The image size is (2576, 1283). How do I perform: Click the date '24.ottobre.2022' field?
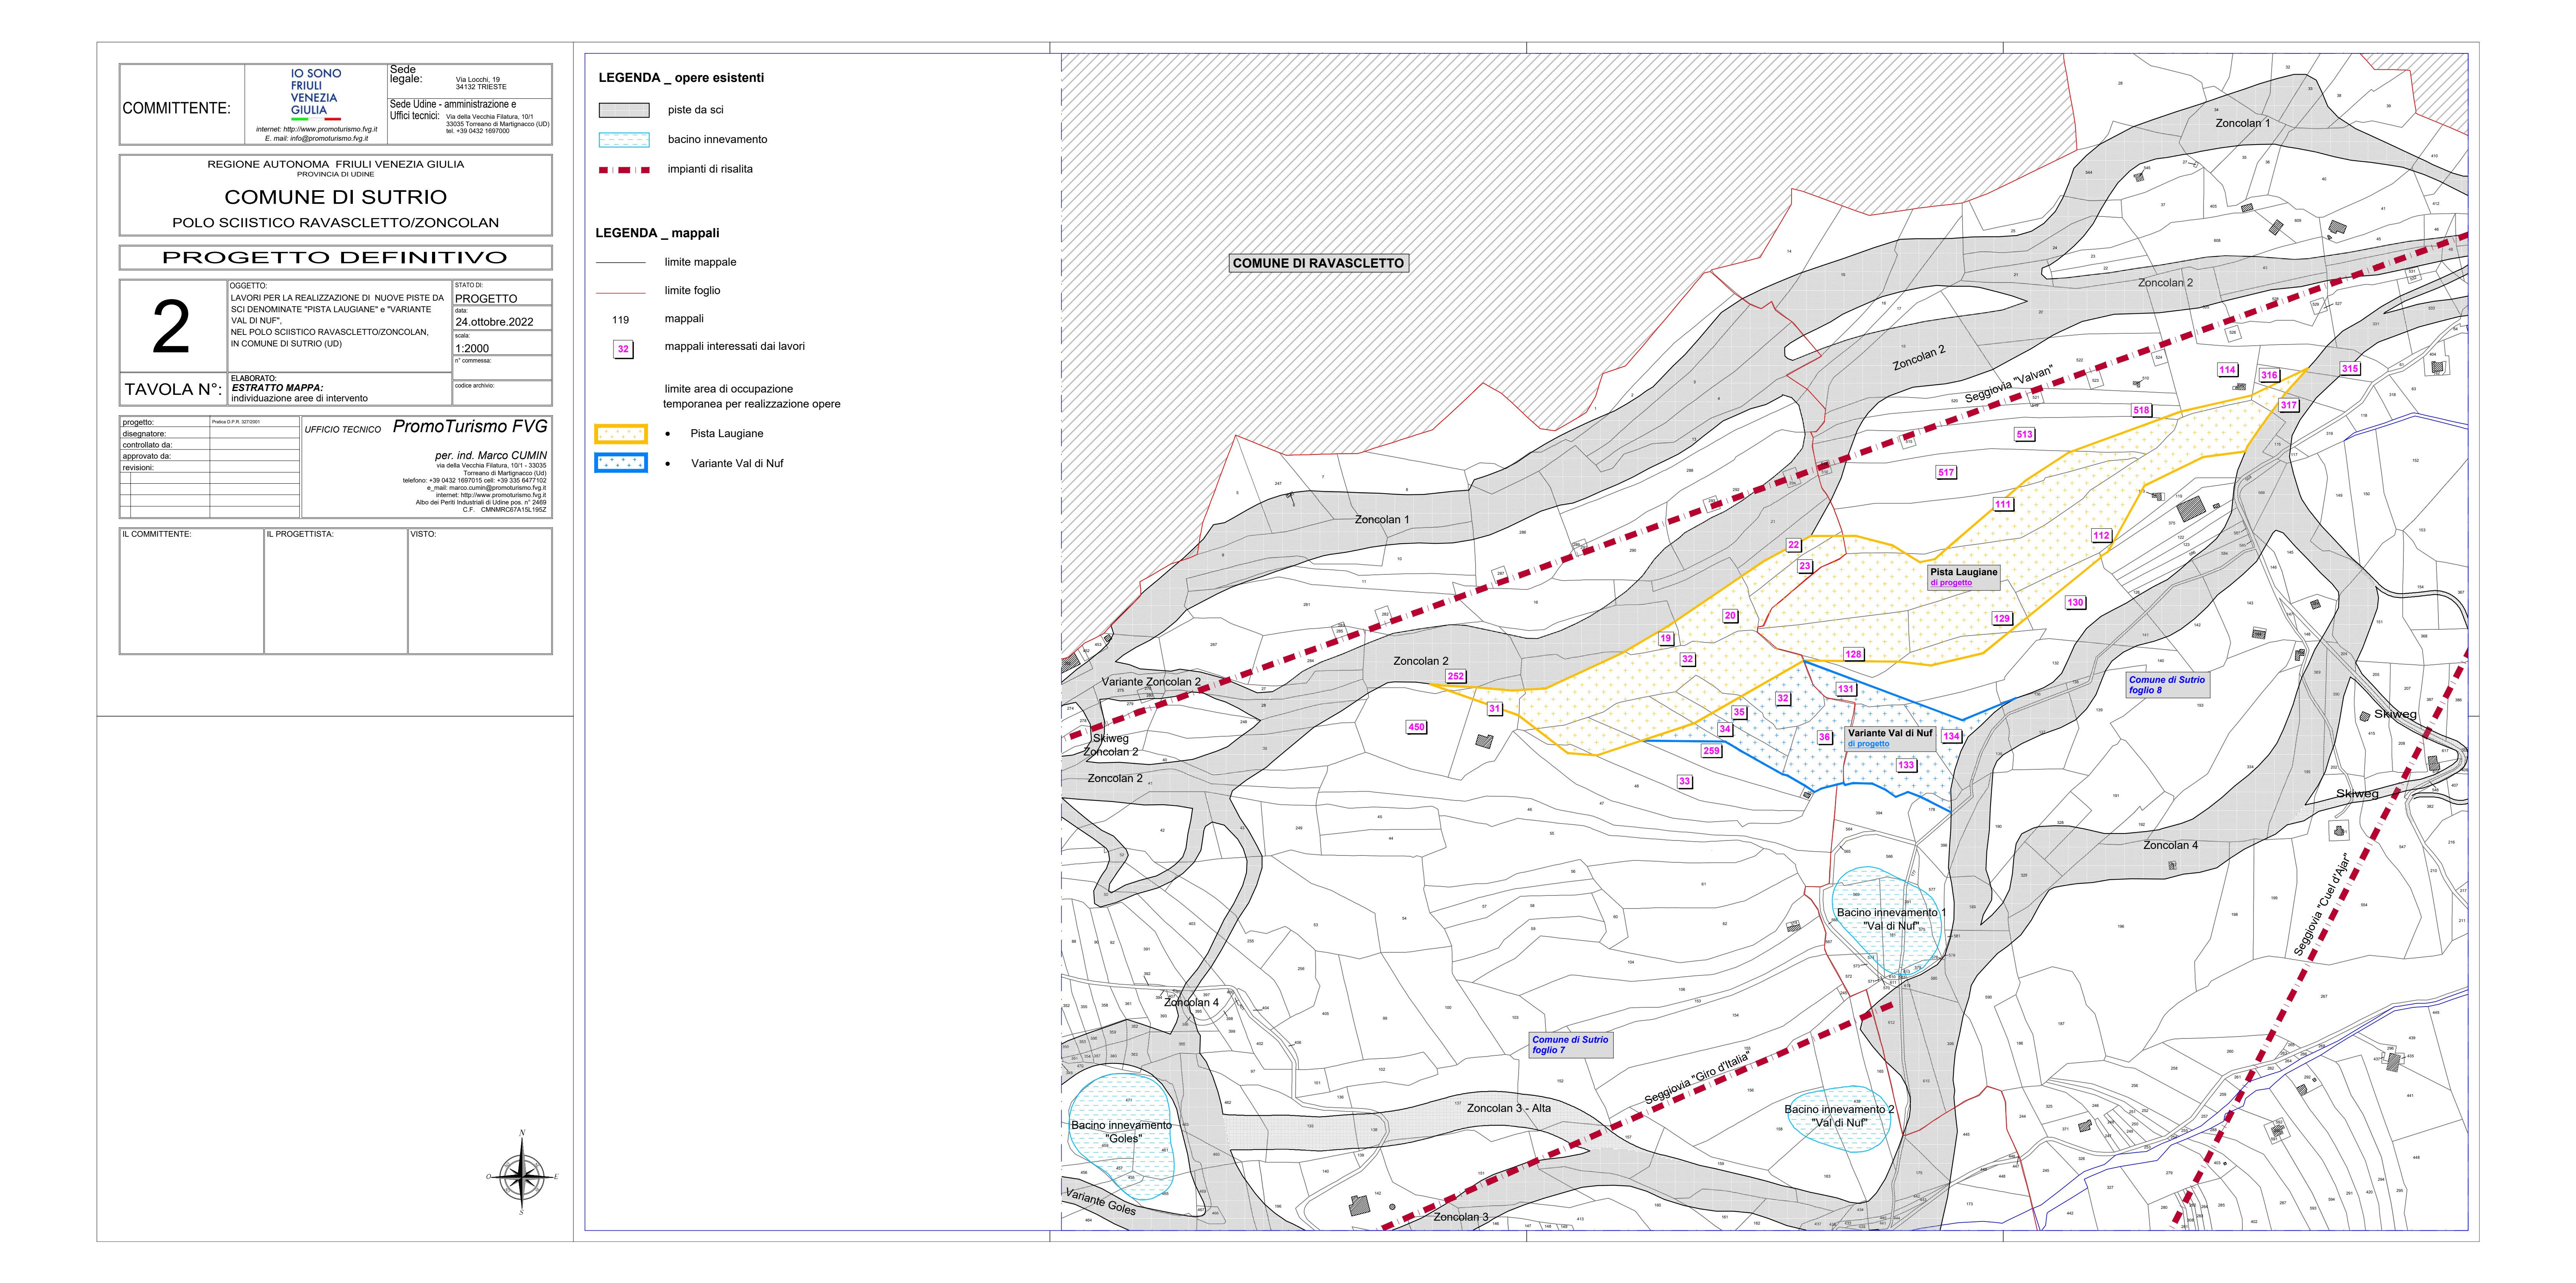[494, 322]
